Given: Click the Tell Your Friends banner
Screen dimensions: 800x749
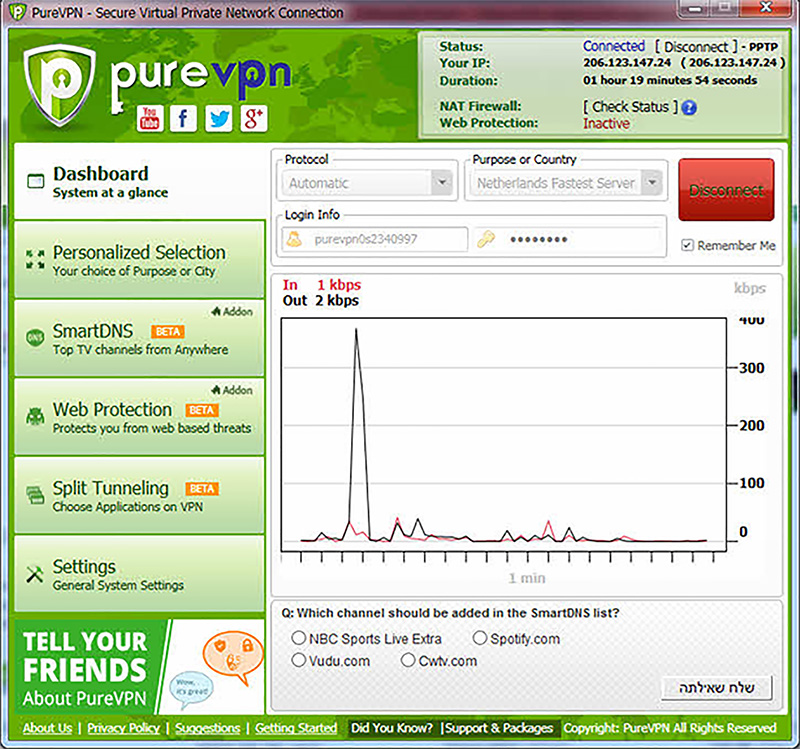Looking at the screenshot, I should (140, 667).
